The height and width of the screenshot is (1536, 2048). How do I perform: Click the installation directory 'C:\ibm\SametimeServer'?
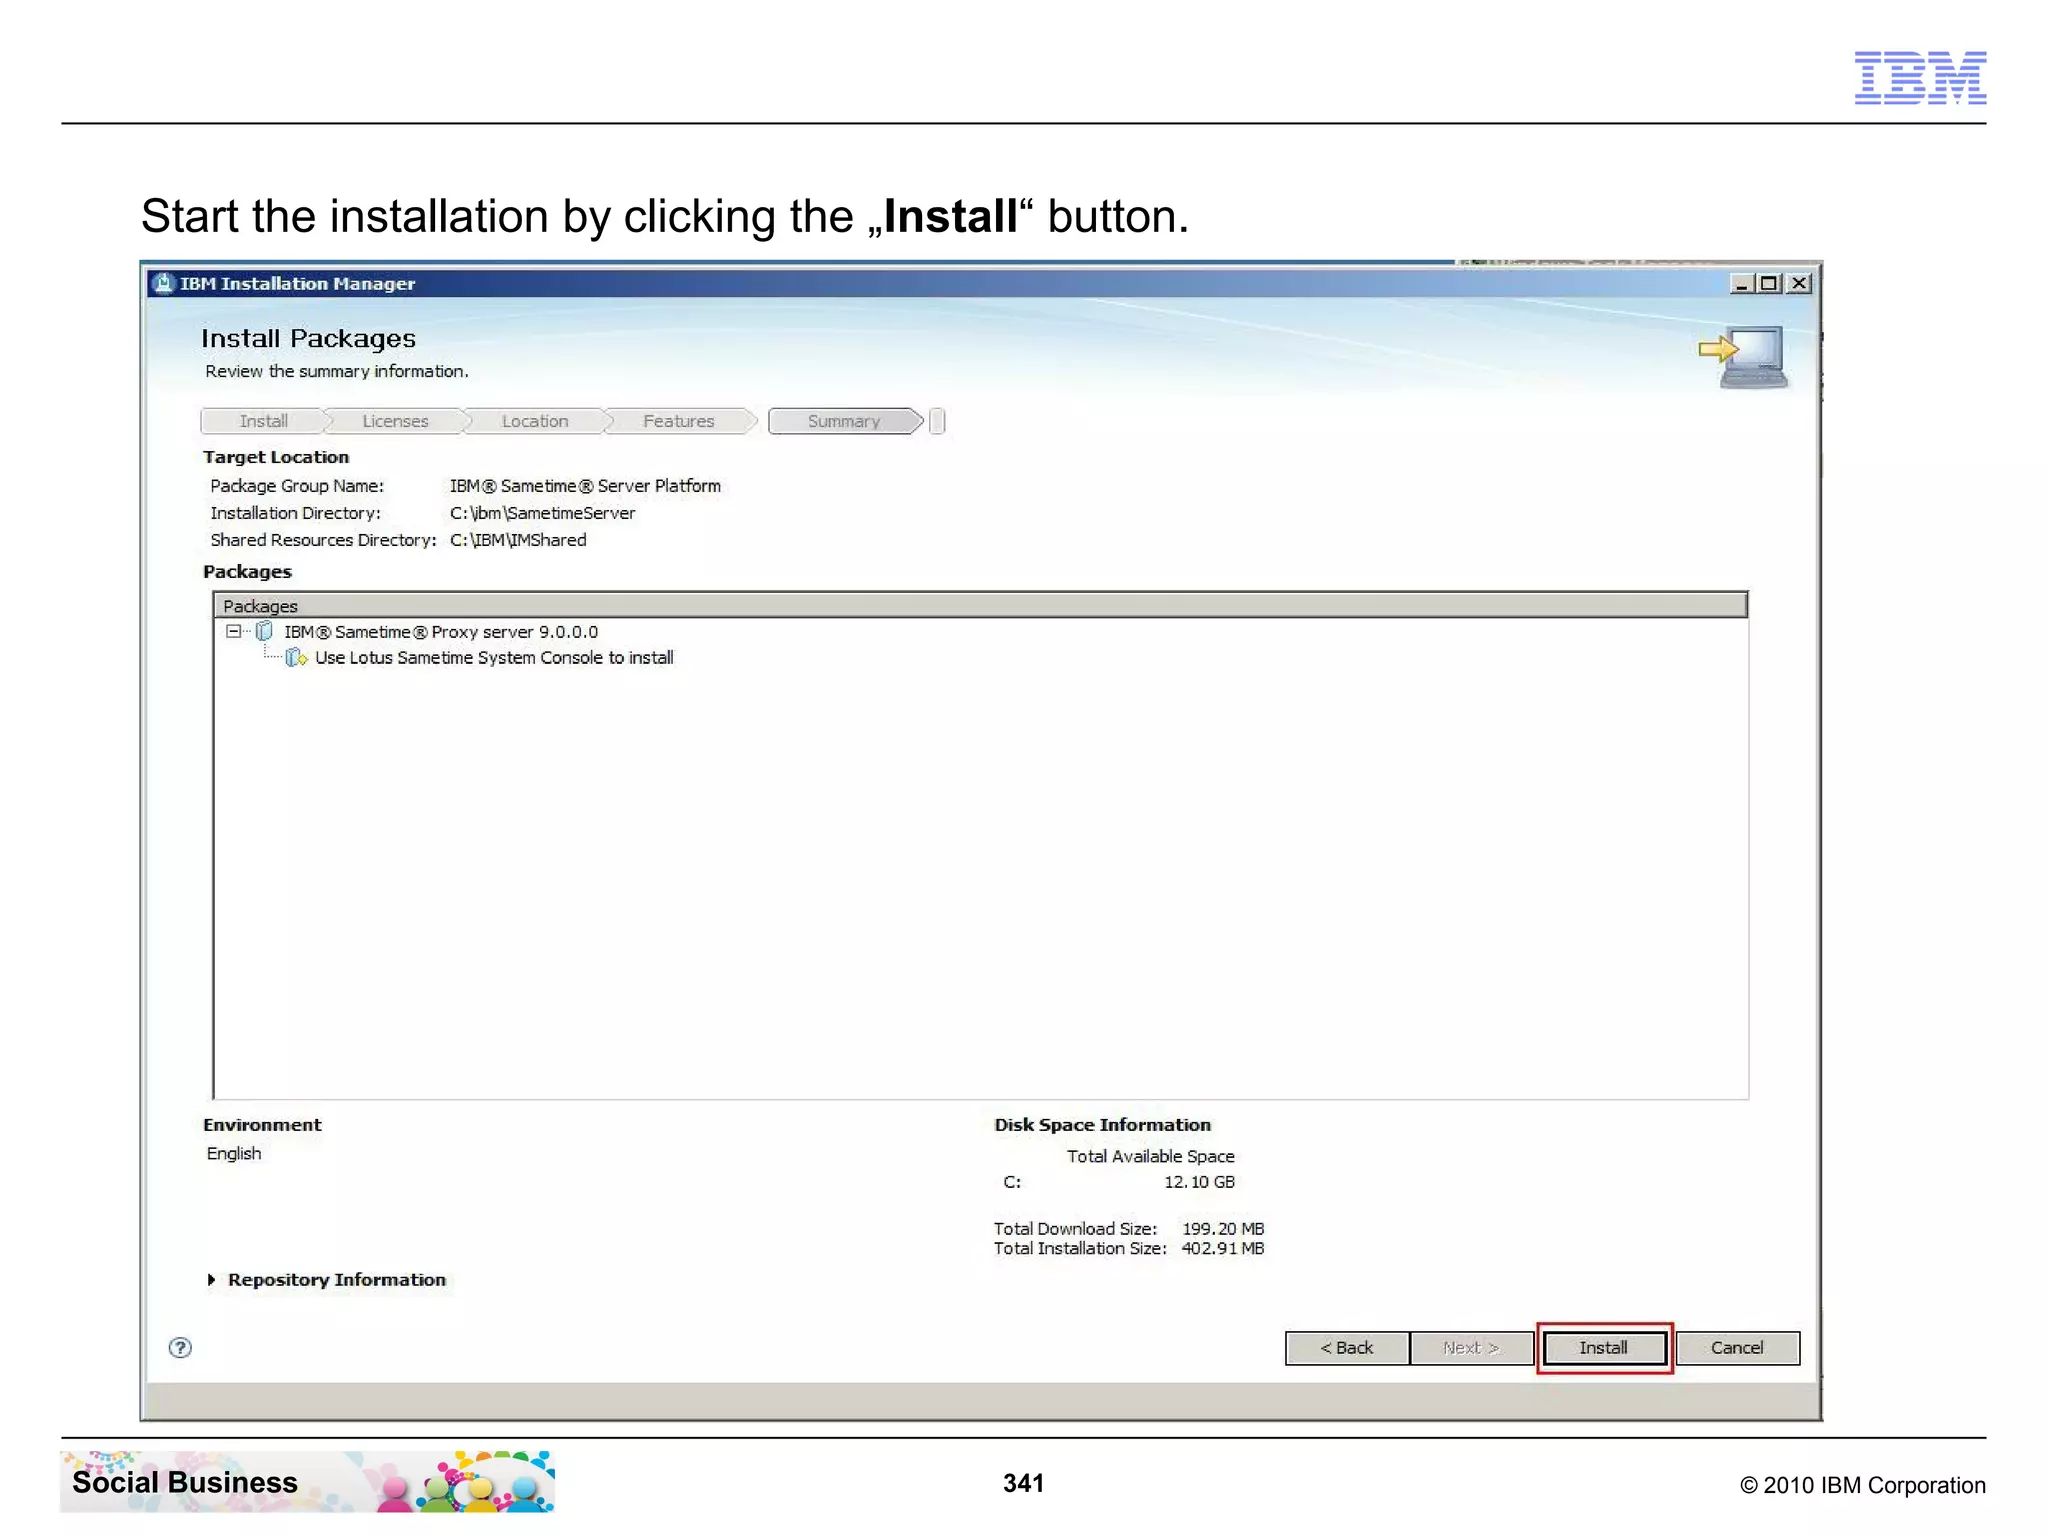[x=542, y=513]
